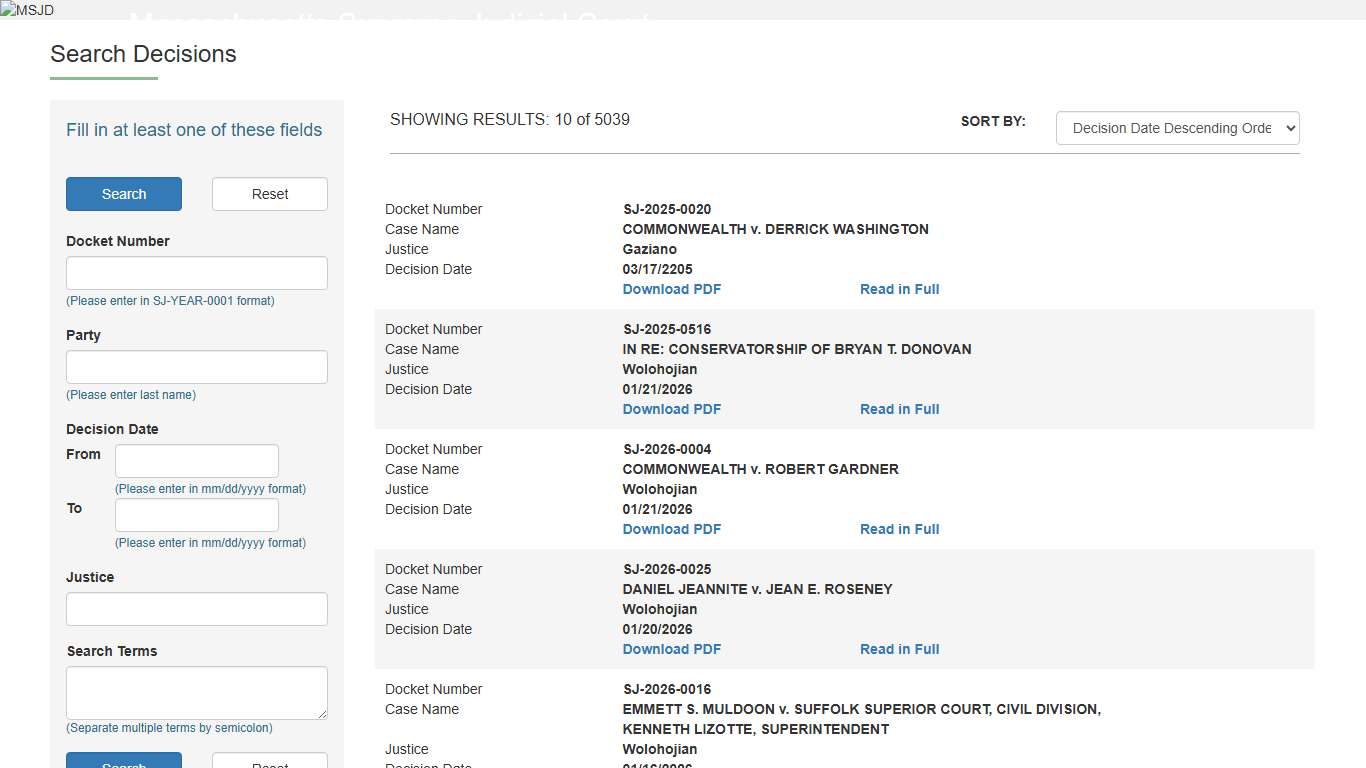1366x768 pixels.
Task: Select the Decision Date To field
Action: 197,515
